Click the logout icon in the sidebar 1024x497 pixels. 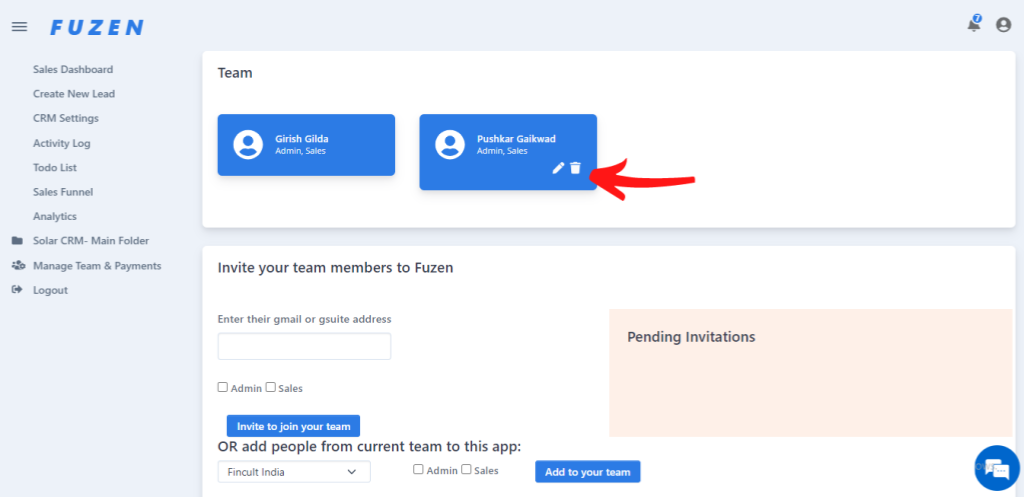[18, 290]
